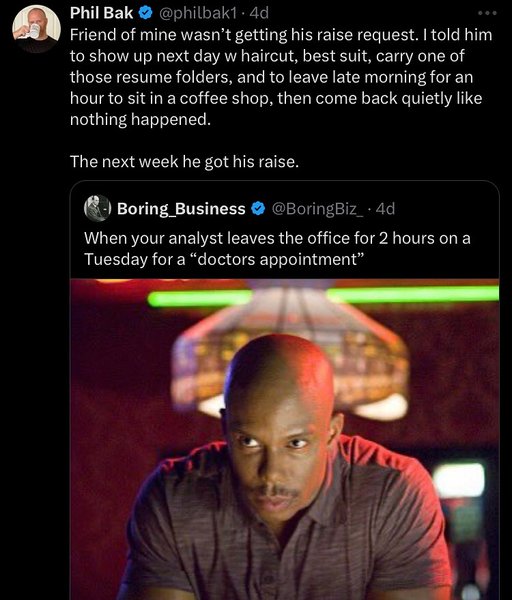The image size is (512, 600).
Task: Open Phil Bak's profile avatar
Action: (36, 29)
